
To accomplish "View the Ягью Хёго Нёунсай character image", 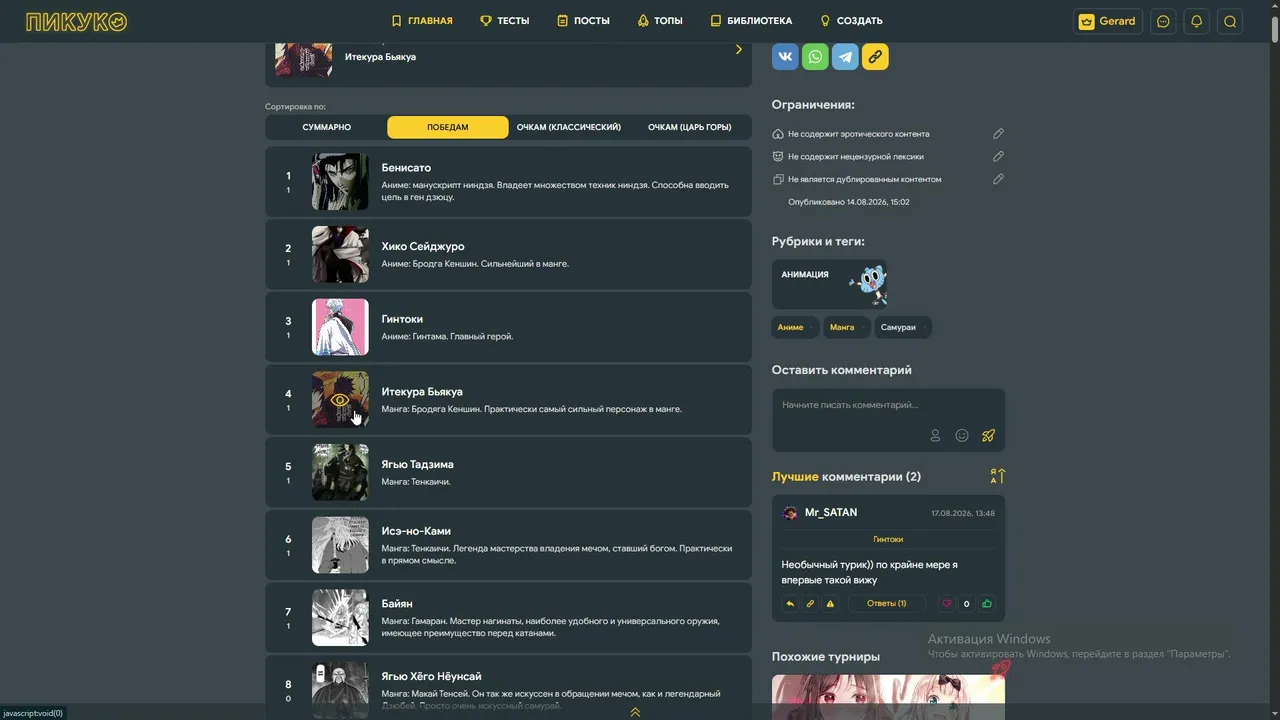I will tap(340, 690).
